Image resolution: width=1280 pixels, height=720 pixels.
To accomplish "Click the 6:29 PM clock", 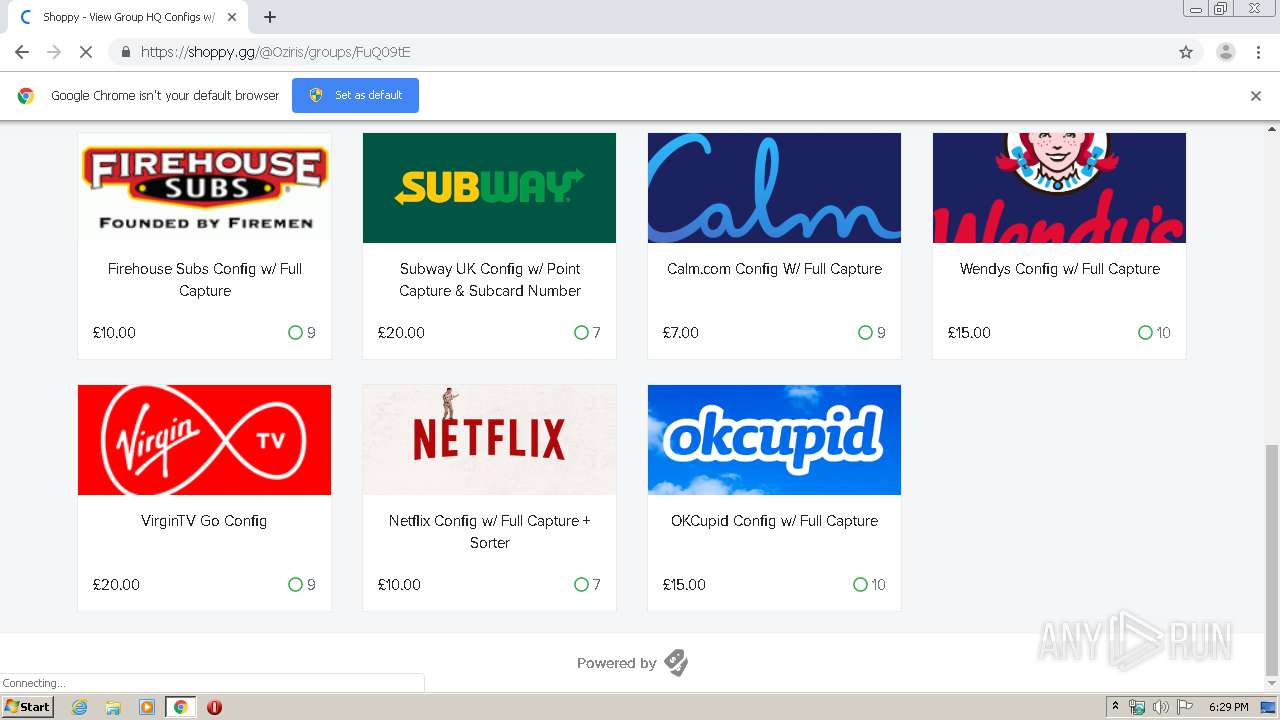I will pos(1229,707).
